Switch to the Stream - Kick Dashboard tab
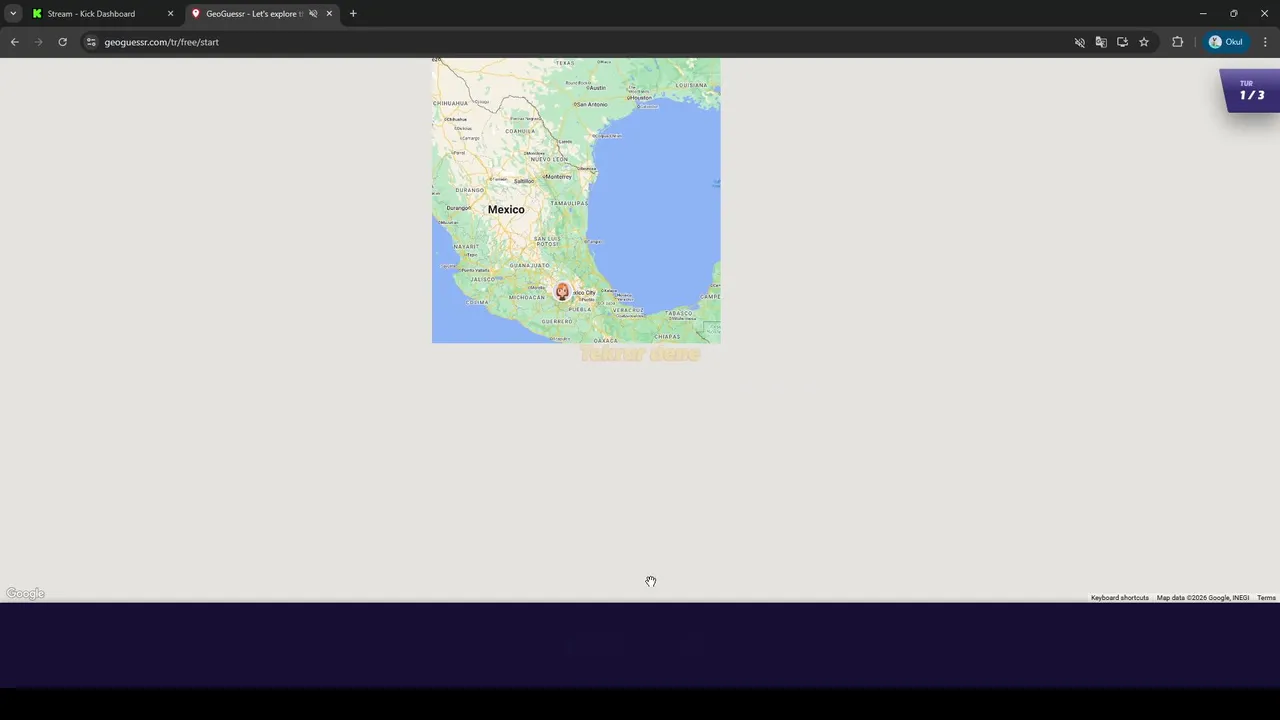This screenshot has width=1280, height=720. tap(103, 14)
